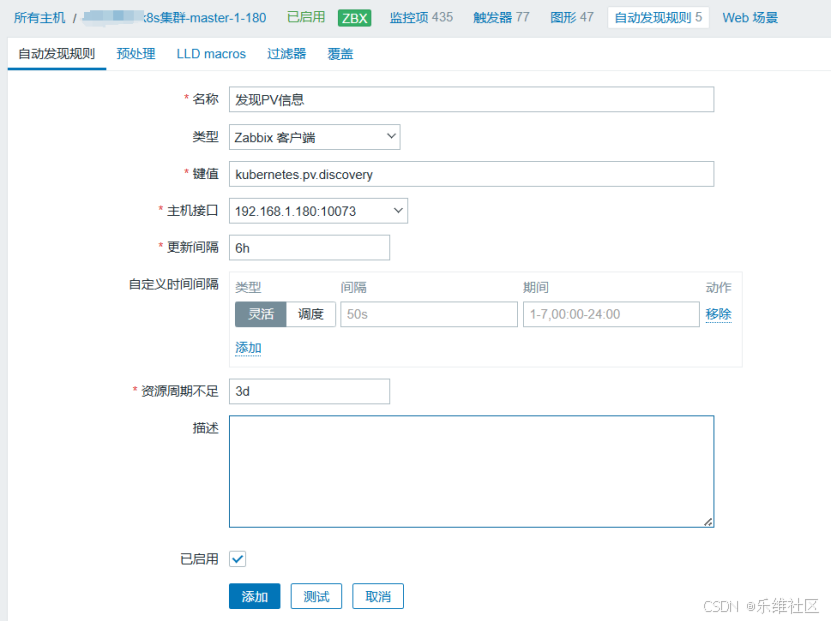The height and width of the screenshot is (622, 831).
Task: Open the 主机接口 dropdown
Action: 318,211
